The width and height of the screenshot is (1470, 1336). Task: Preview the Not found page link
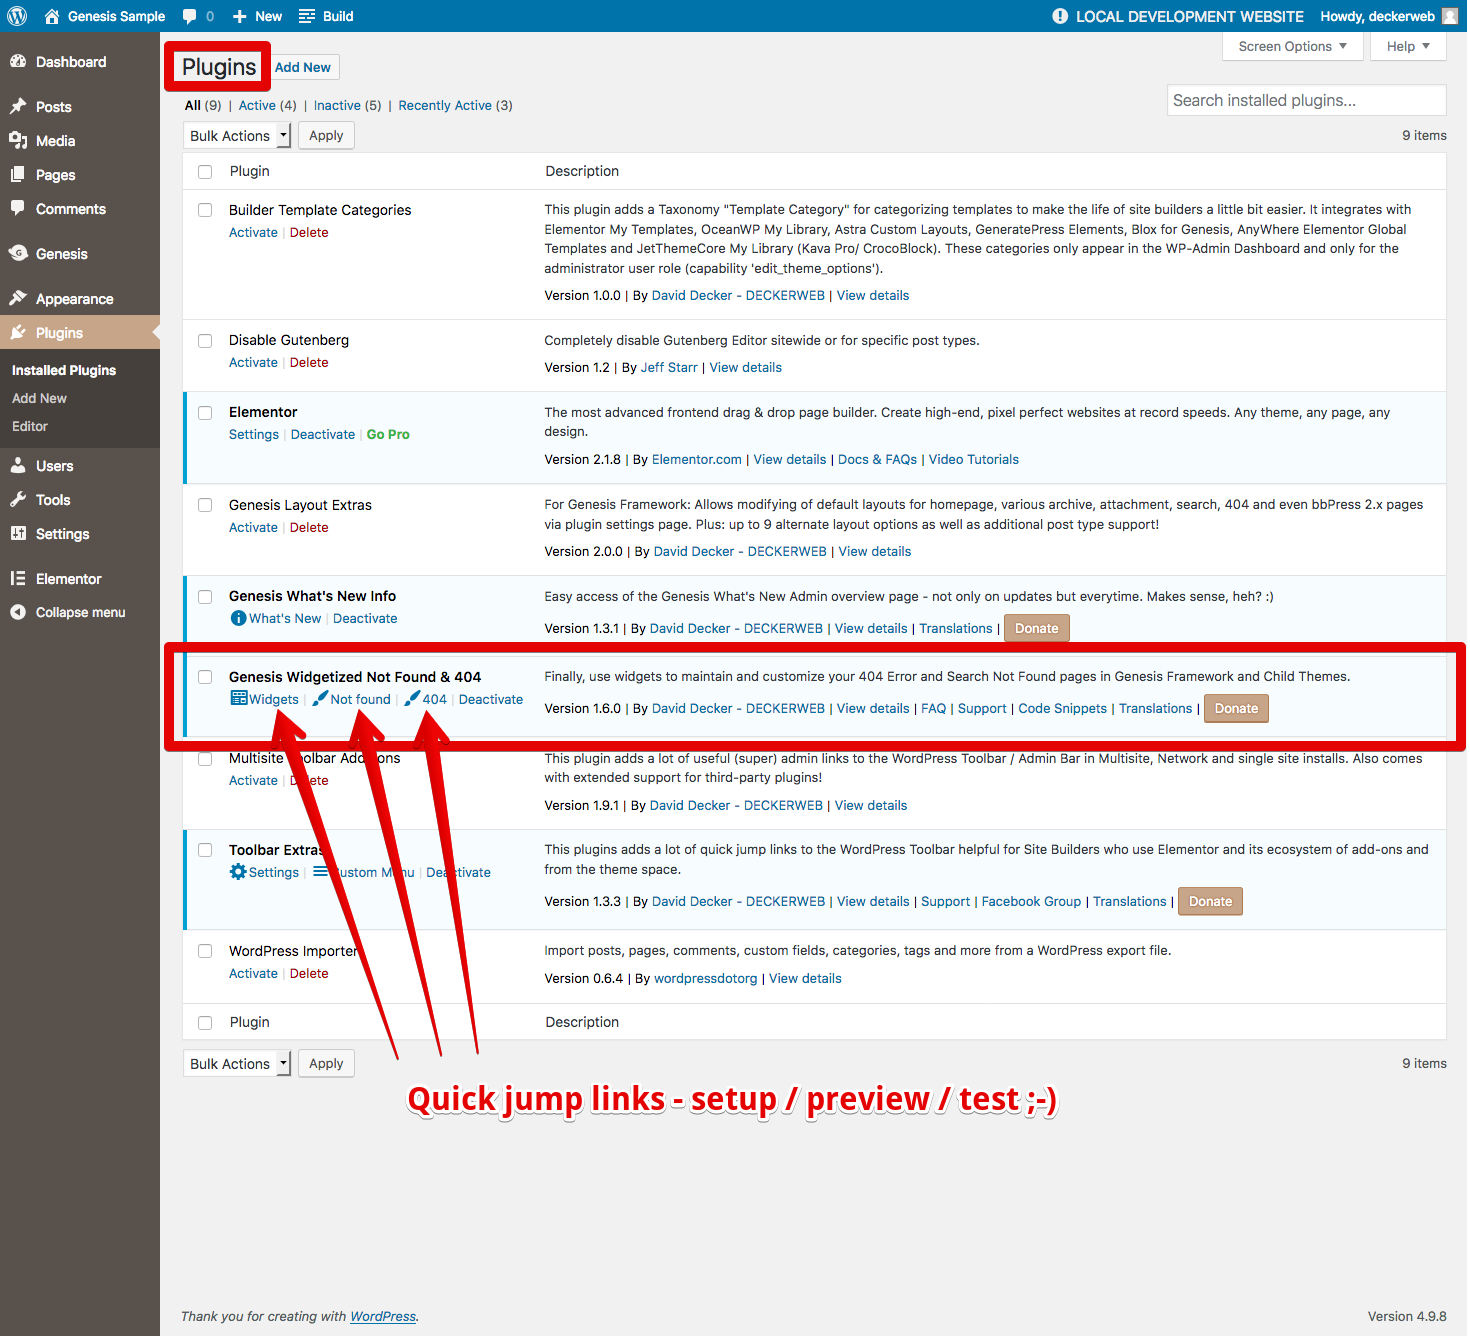point(351,699)
